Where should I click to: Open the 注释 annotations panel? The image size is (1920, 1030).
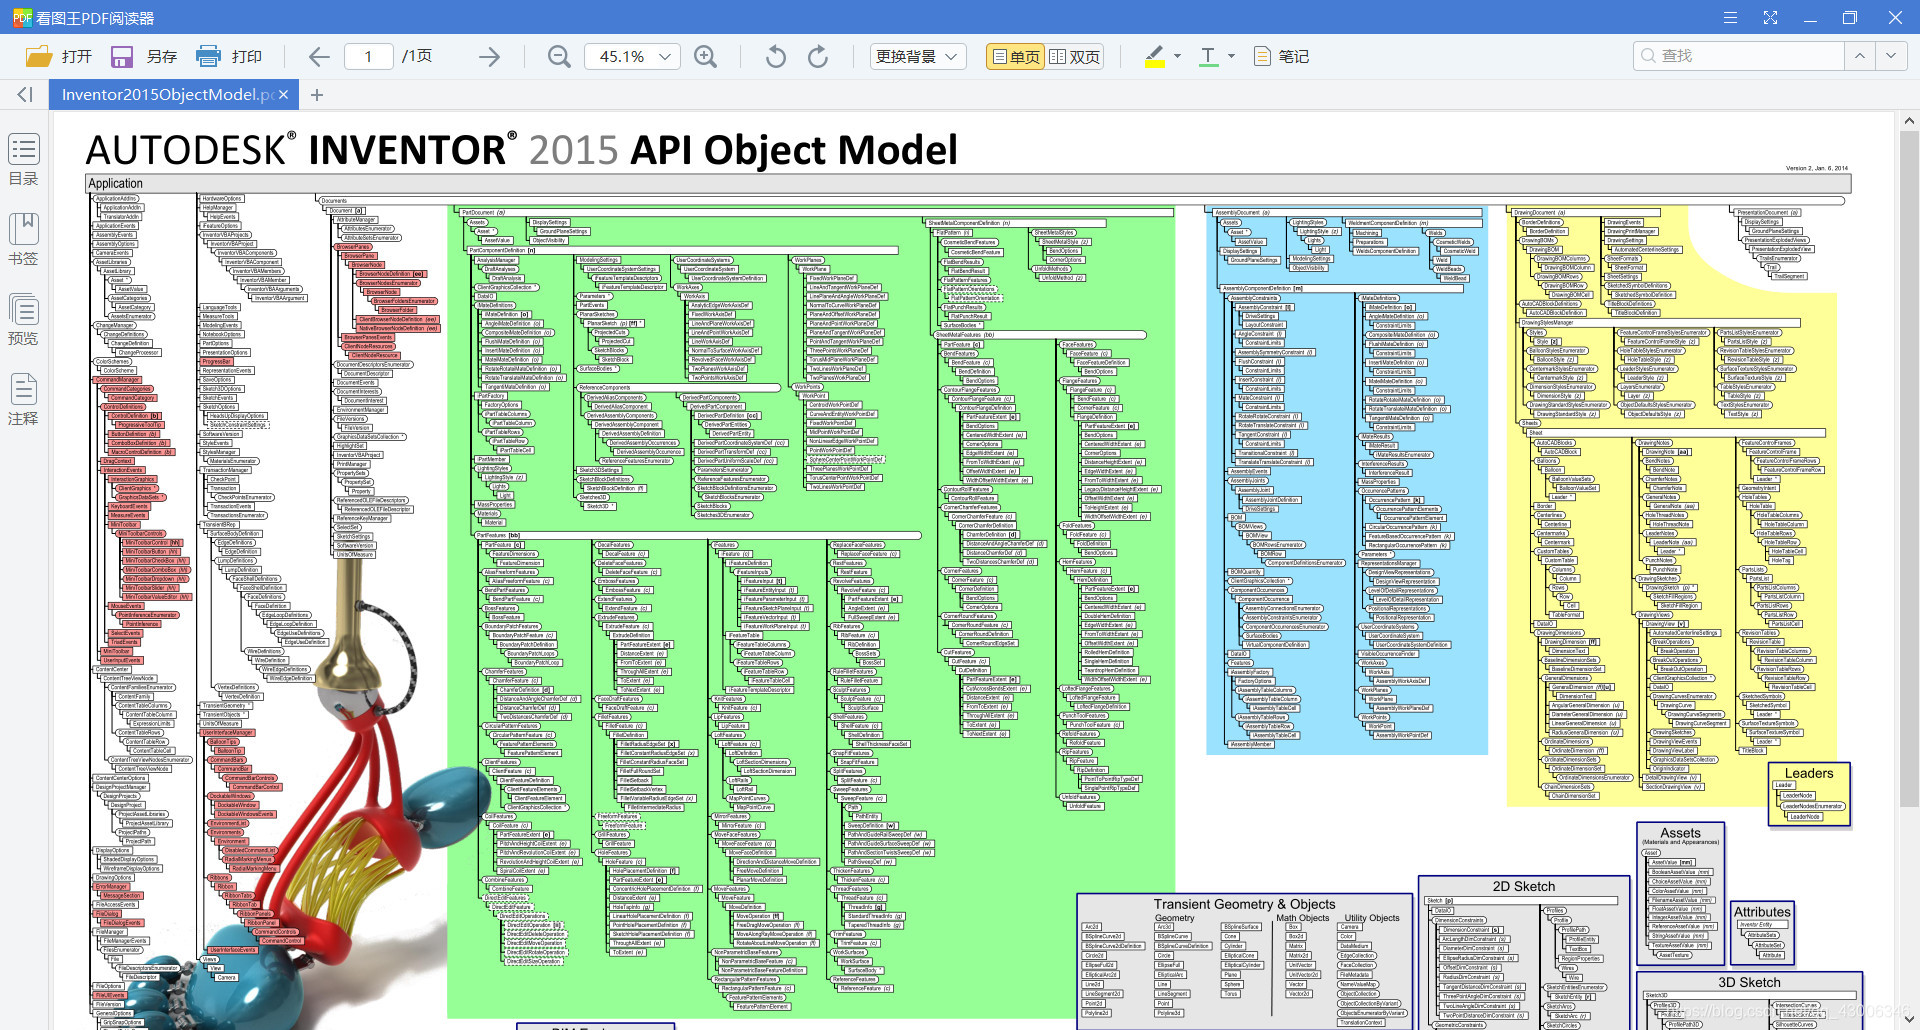(24, 400)
